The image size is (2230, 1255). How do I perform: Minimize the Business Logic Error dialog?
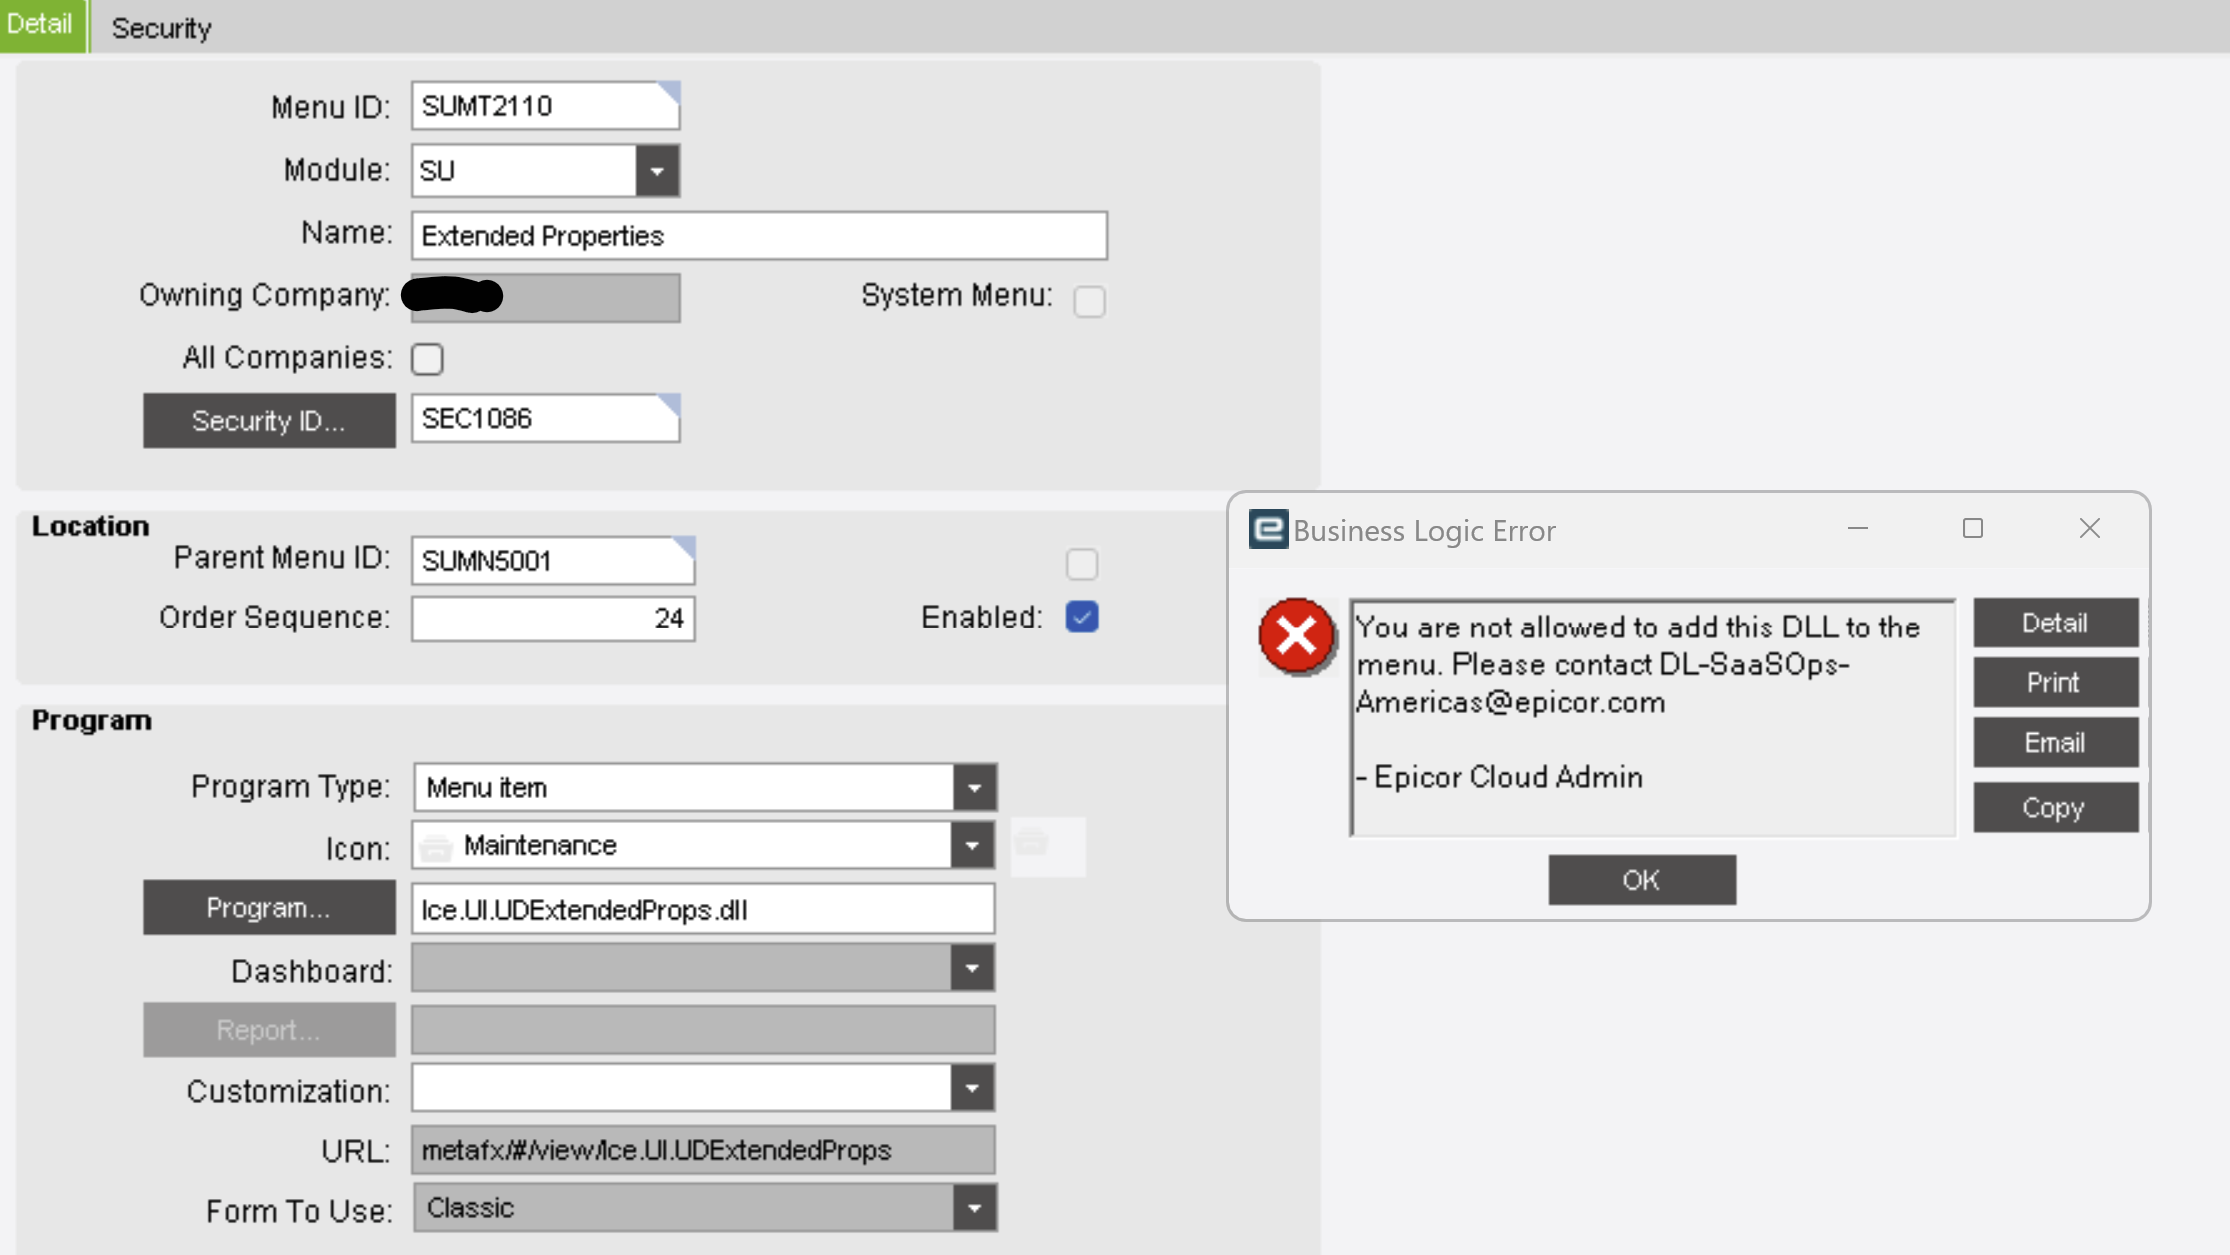(1857, 528)
